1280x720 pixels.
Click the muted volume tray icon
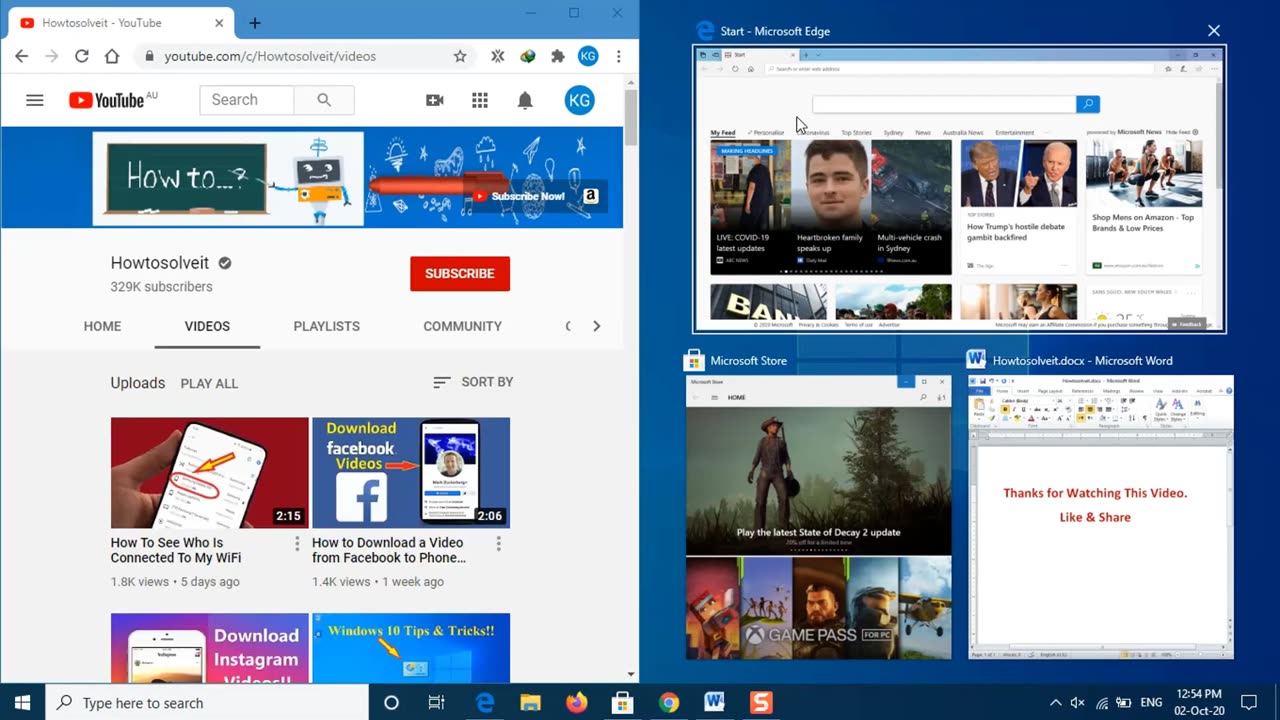click(1077, 703)
